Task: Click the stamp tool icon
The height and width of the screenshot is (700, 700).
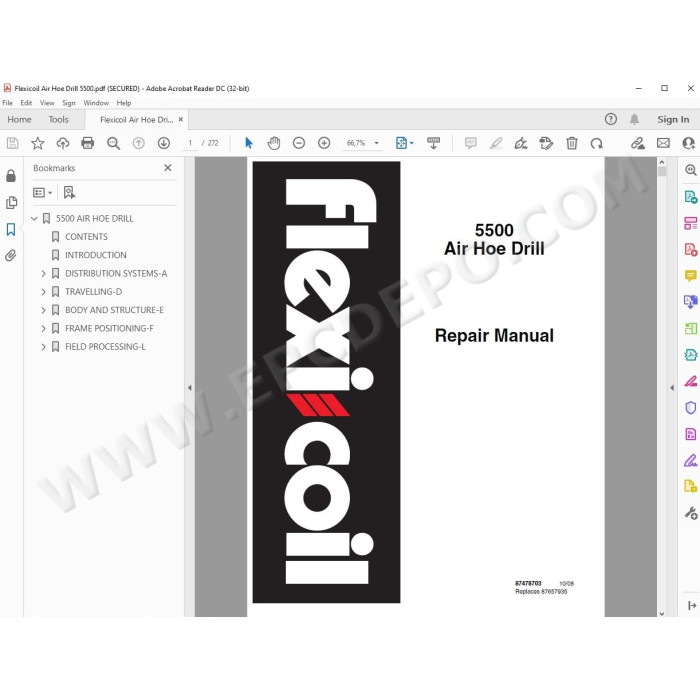Action: pyautogui.click(x=546, y=143)
